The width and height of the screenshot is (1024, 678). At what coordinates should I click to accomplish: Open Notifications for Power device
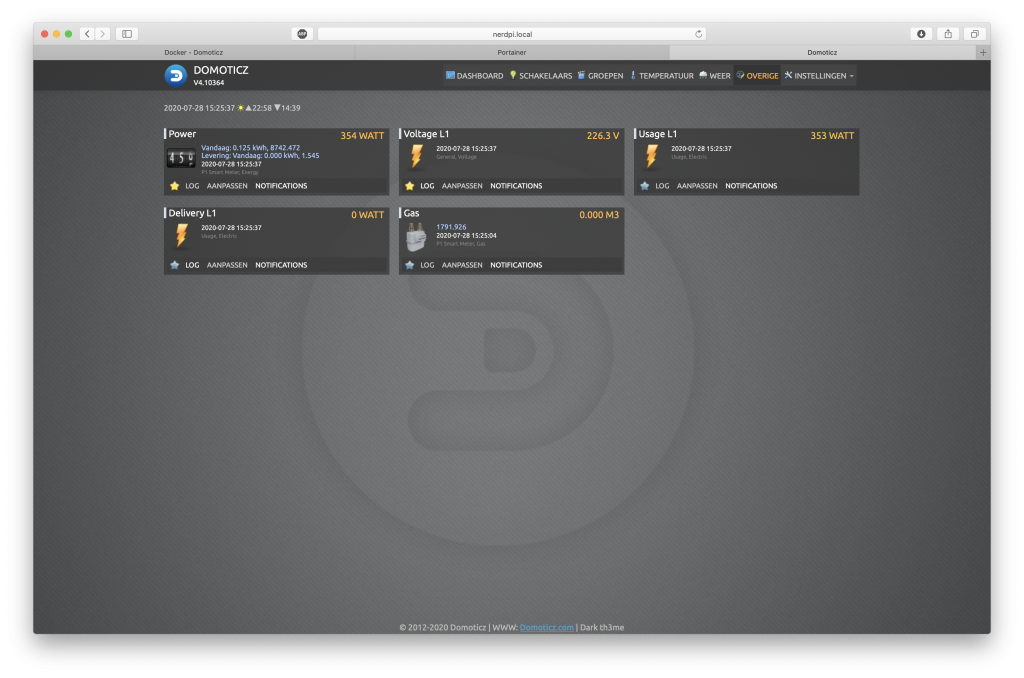click(x=281, y=186)
